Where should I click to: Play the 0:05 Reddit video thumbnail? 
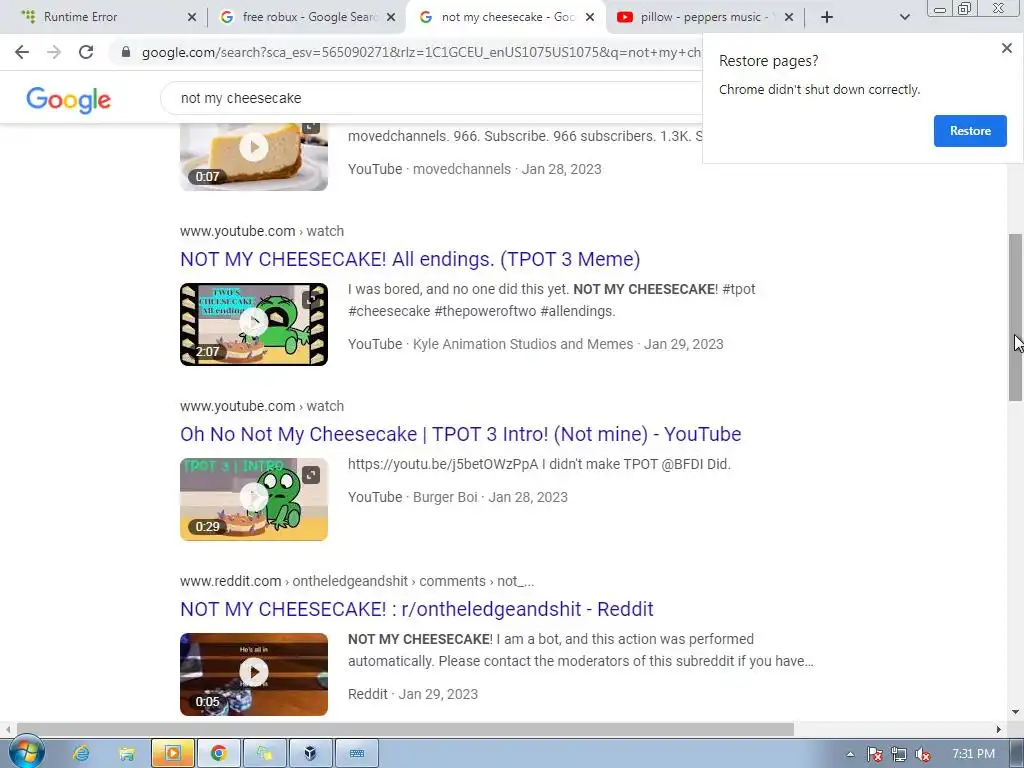(254, 674)
